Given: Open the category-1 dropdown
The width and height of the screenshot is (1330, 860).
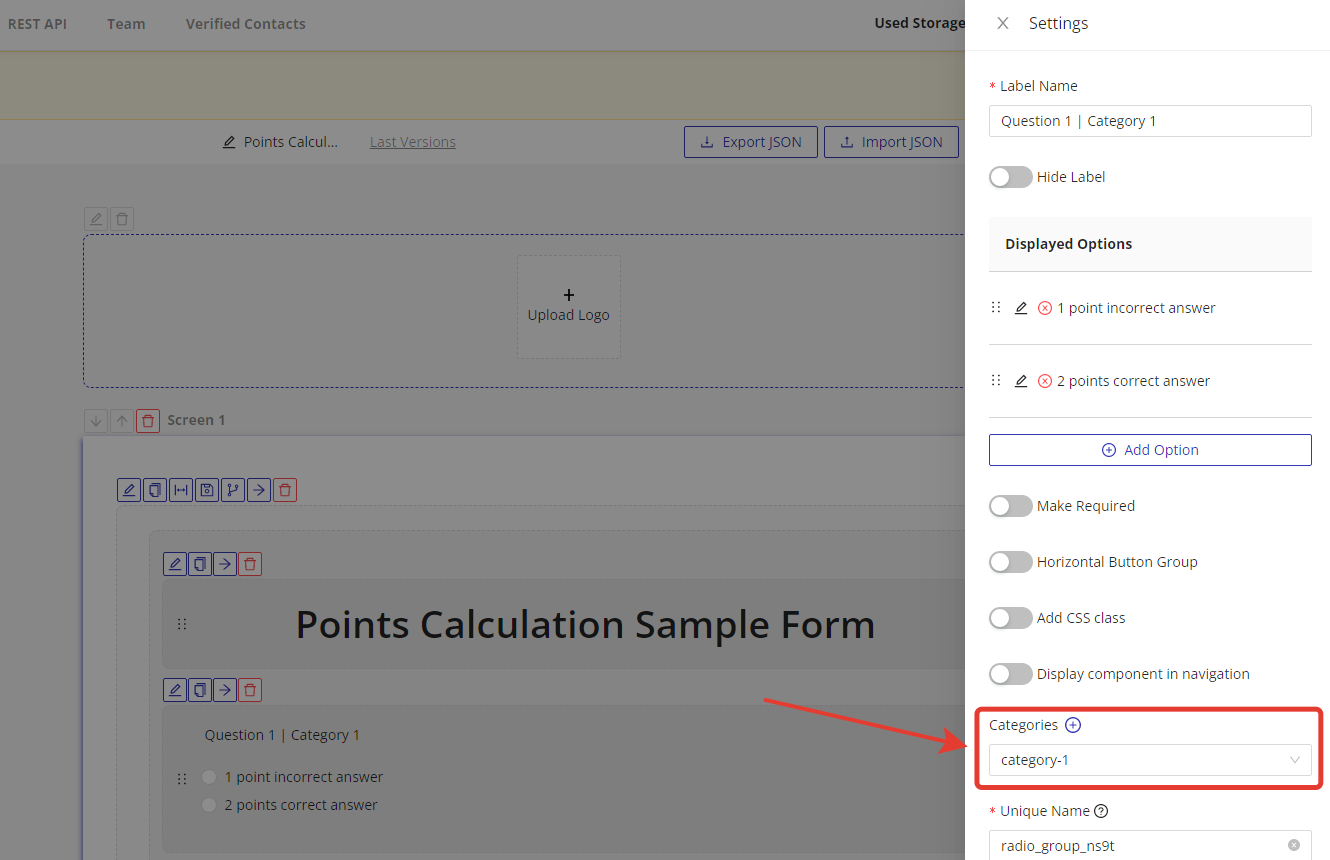Looking at the screenshot, I should click(1149, 760).
